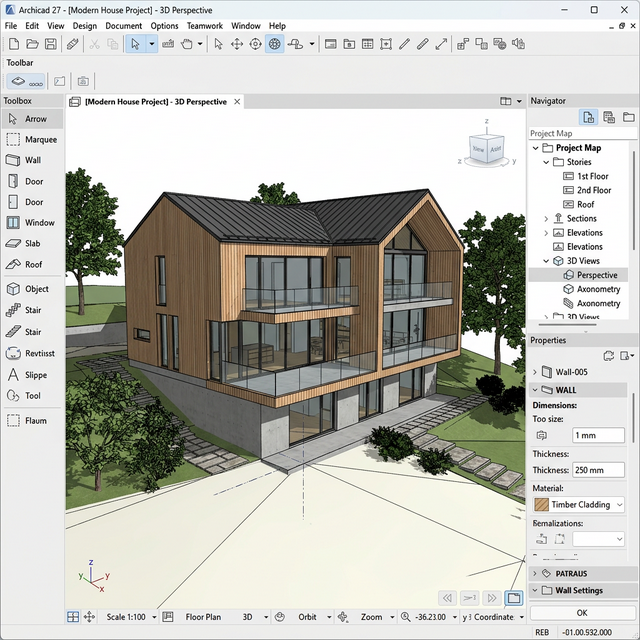Expand the Sections tree node
This screenshot has height=640, width=640.
(x=546, y=219)
